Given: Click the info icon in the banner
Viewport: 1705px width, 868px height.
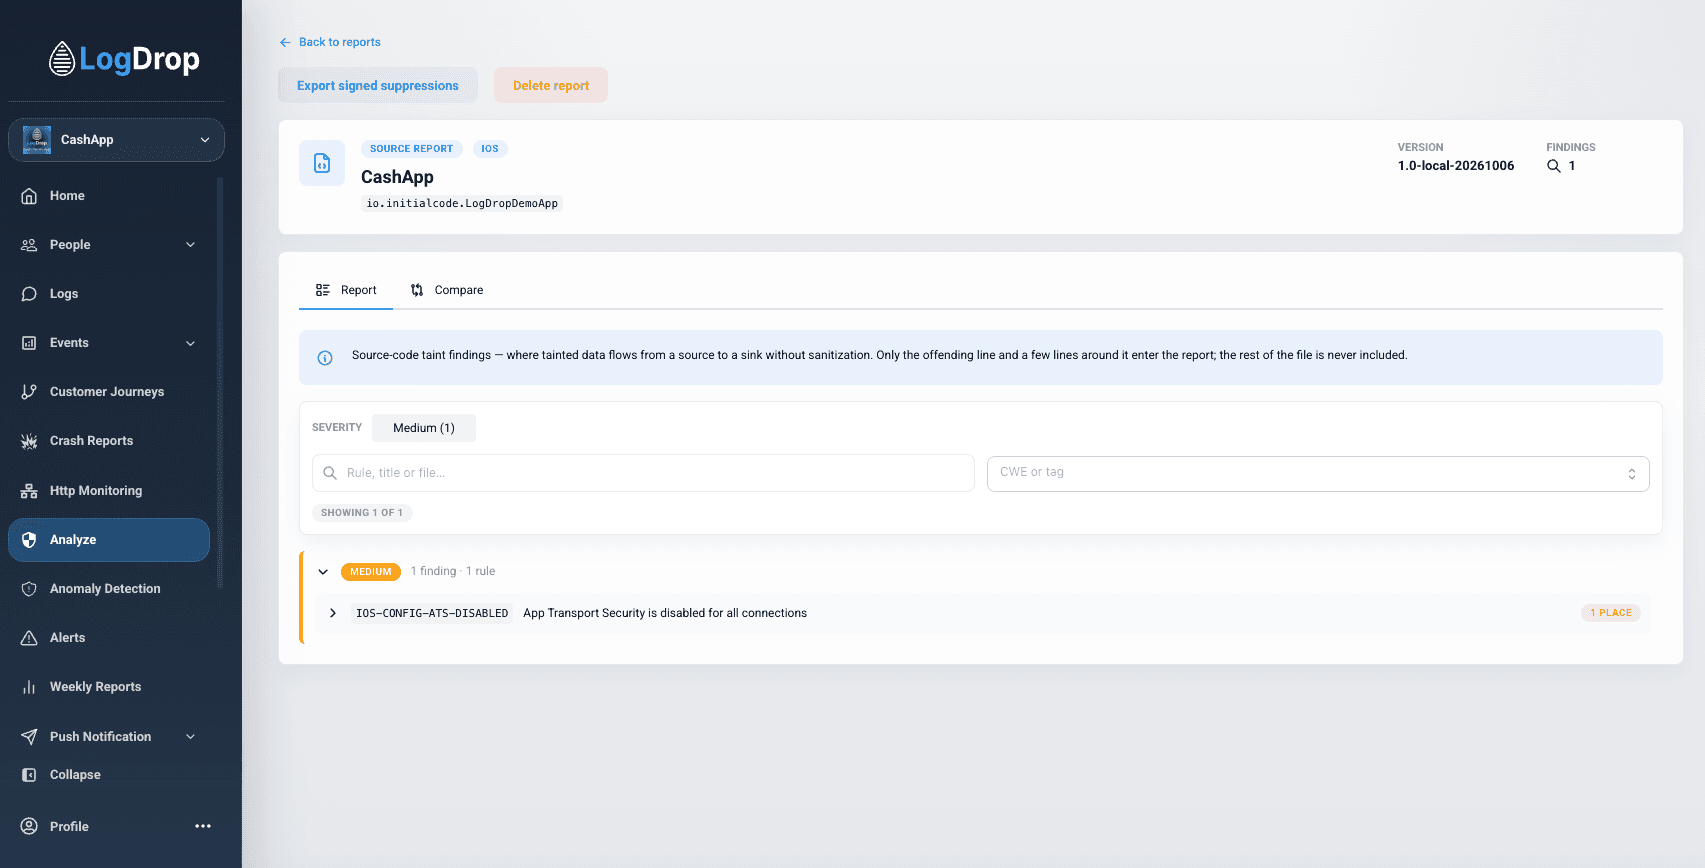Looking at the screenshot, I should 325,358.
